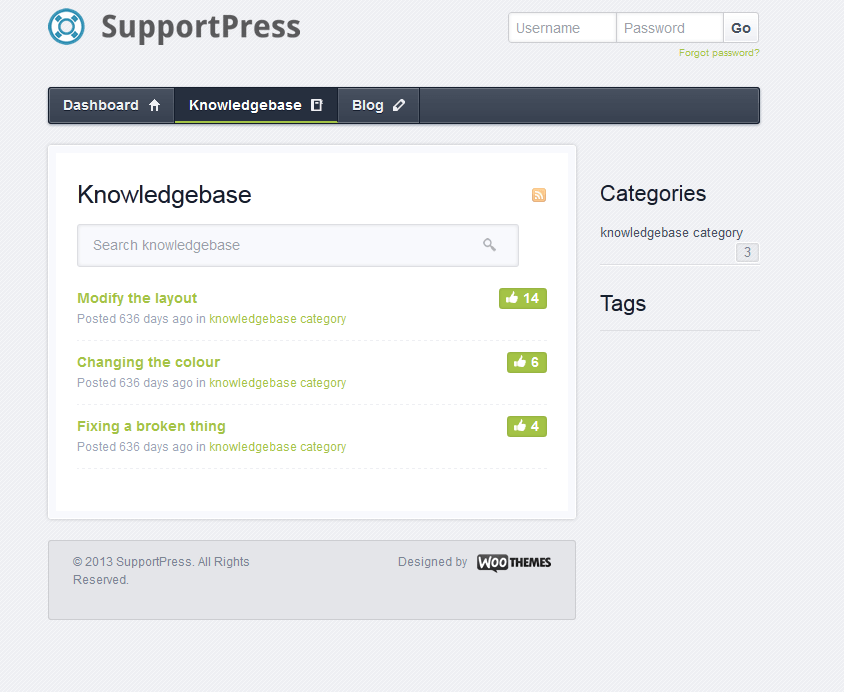Focus the Username input field
This screenshot has width=844, height=692.
pos(562,28)
